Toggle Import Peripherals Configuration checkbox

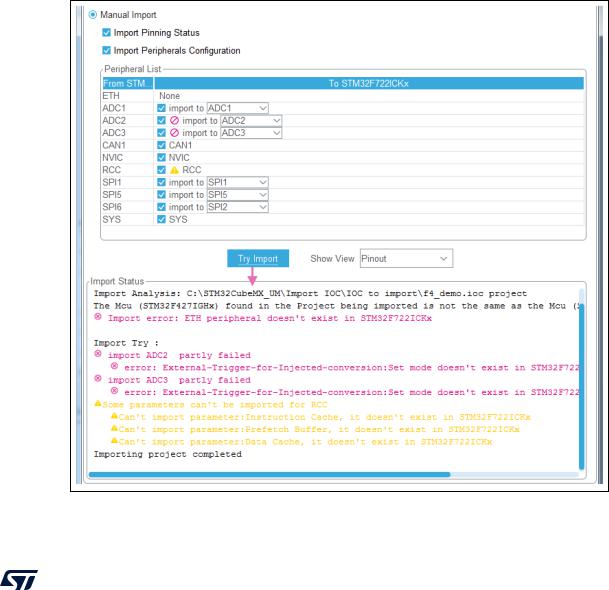click(106, 50)
